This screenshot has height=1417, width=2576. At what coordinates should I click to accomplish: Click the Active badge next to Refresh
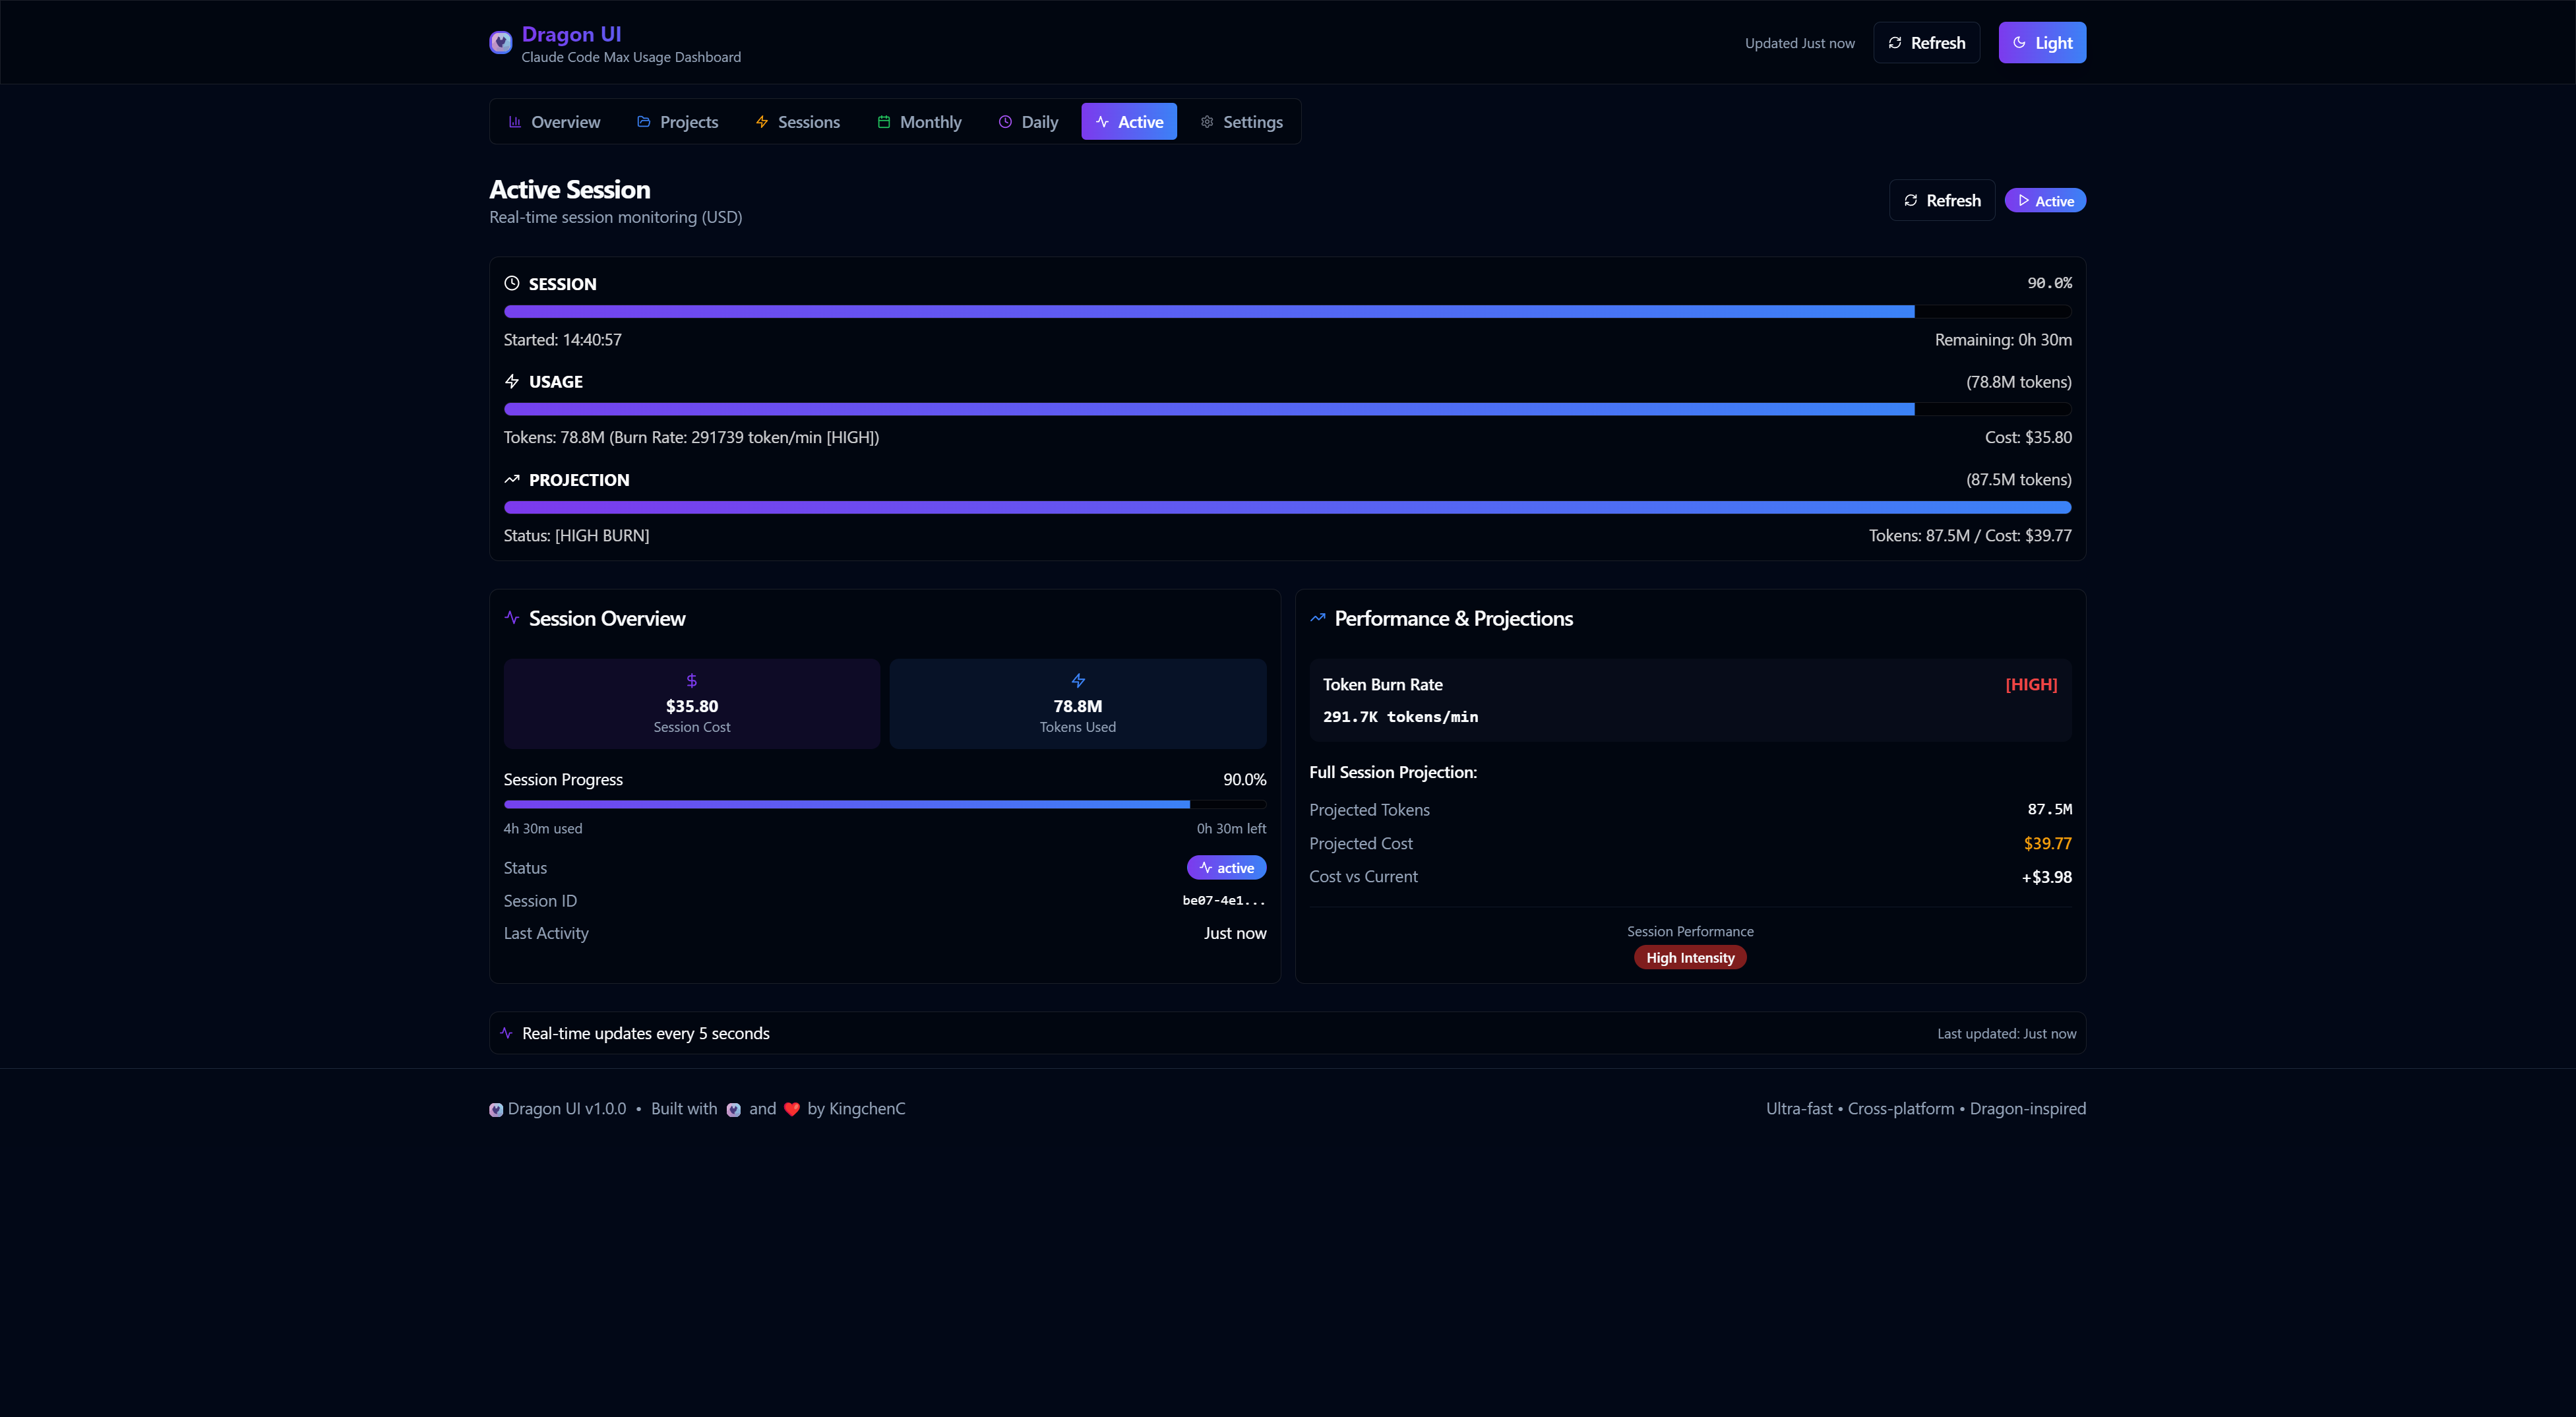[2045, 201]
